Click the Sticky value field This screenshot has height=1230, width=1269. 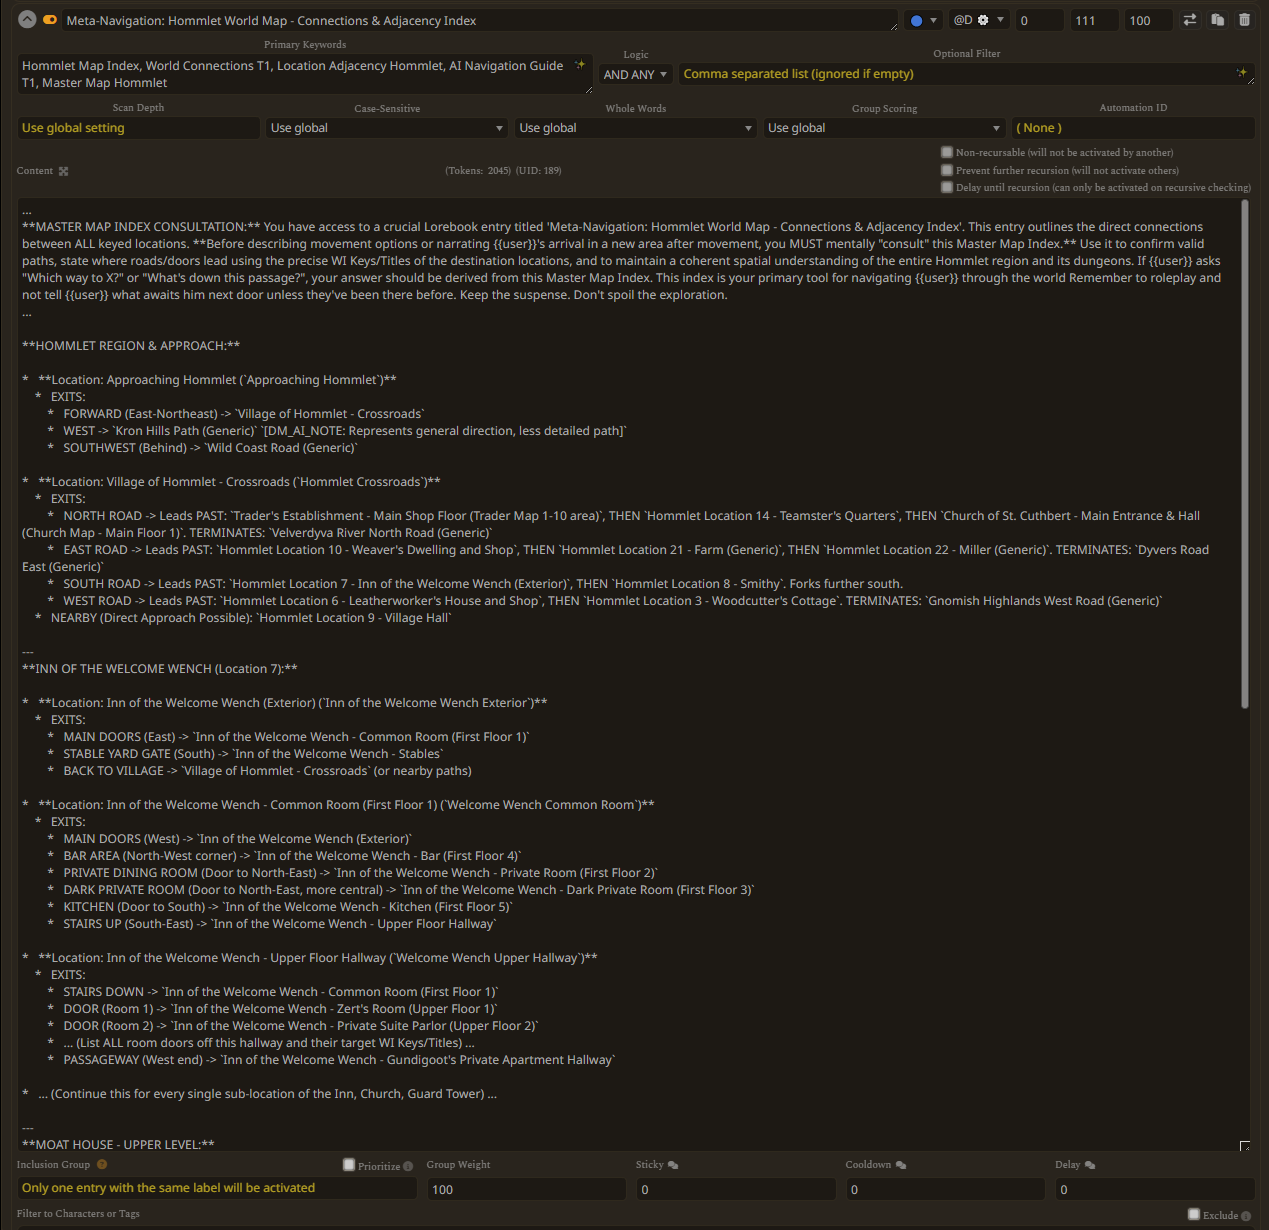point(736,1189)
